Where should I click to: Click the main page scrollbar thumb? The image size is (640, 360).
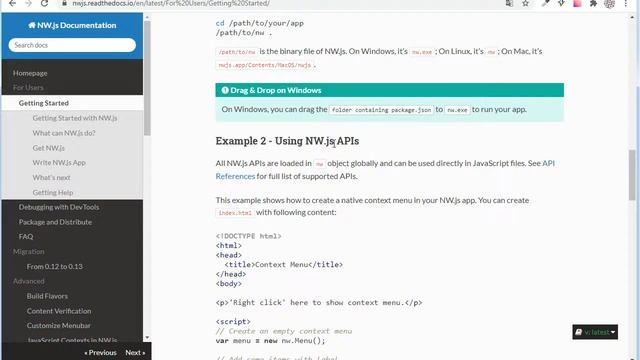click(632, 175)
